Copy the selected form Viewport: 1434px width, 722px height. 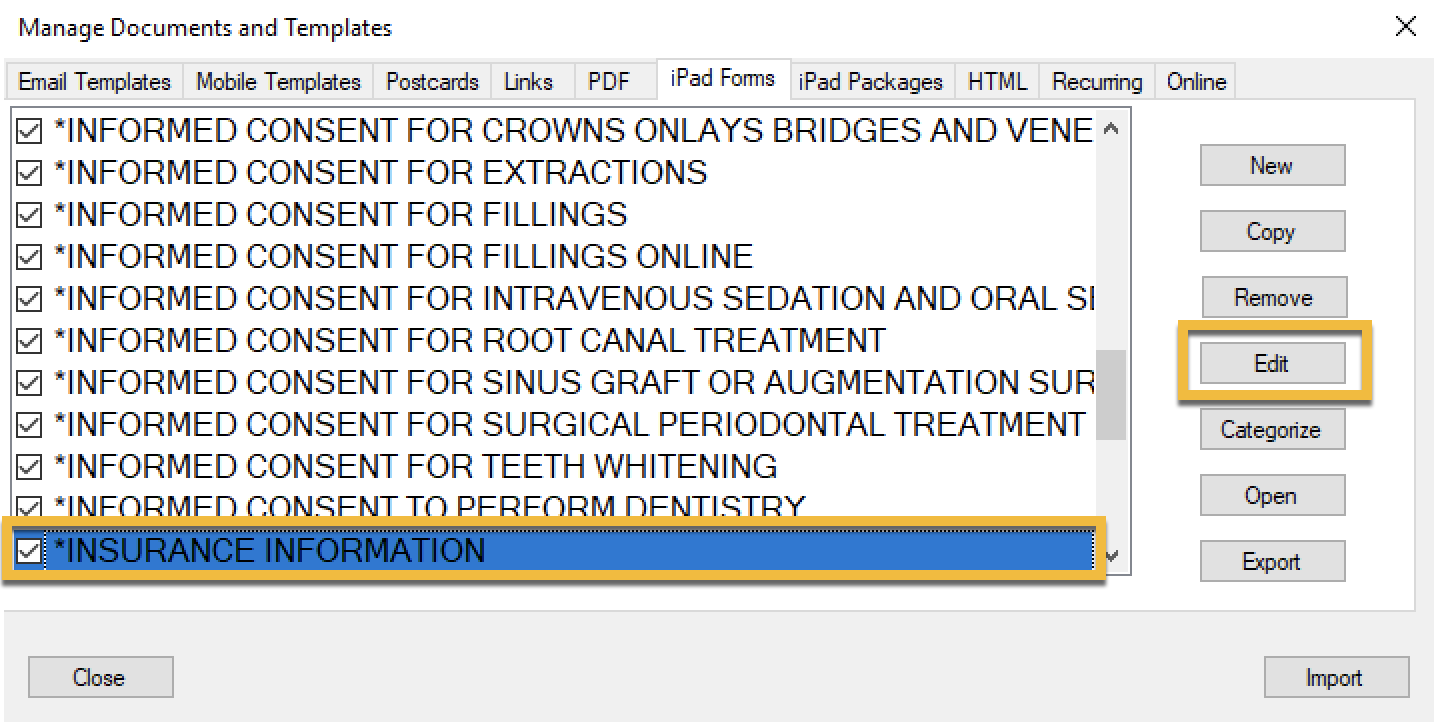pyautogui.click(x=1272, y=231)
